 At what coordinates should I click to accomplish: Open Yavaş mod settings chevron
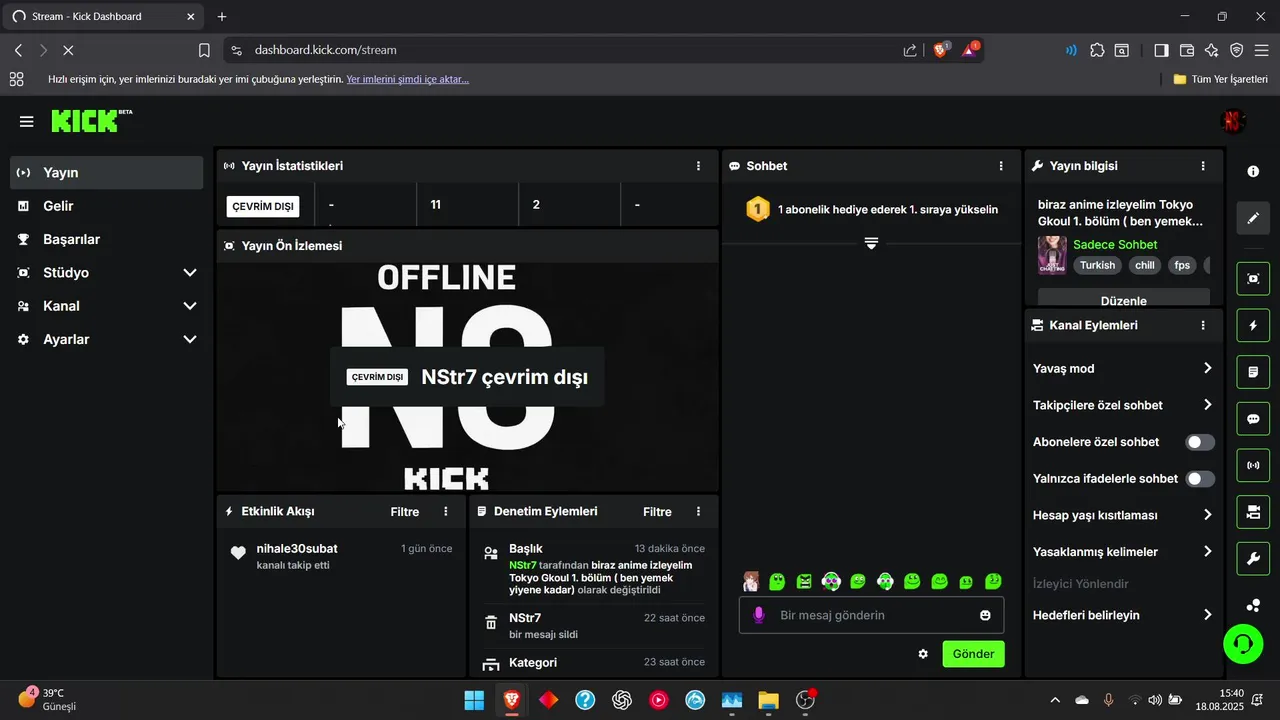(1207, 368)
